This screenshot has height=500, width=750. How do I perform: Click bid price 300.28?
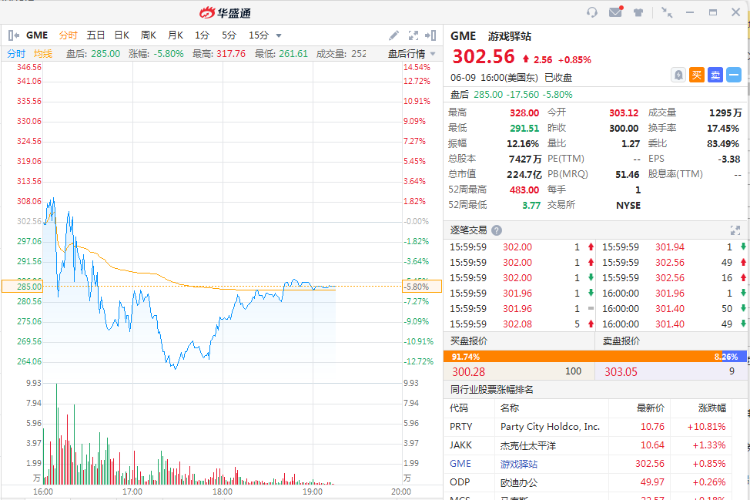pos(468,372)
